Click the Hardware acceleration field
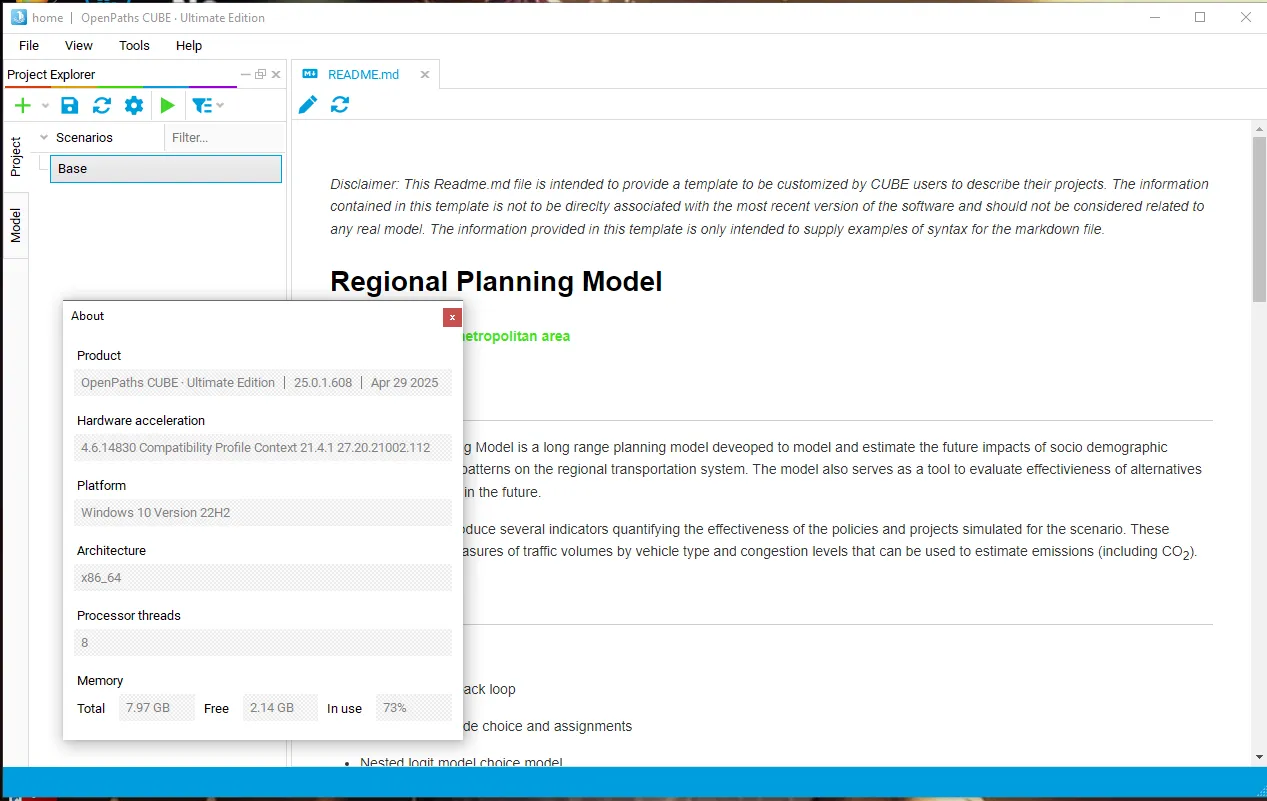 pos(264,448)
